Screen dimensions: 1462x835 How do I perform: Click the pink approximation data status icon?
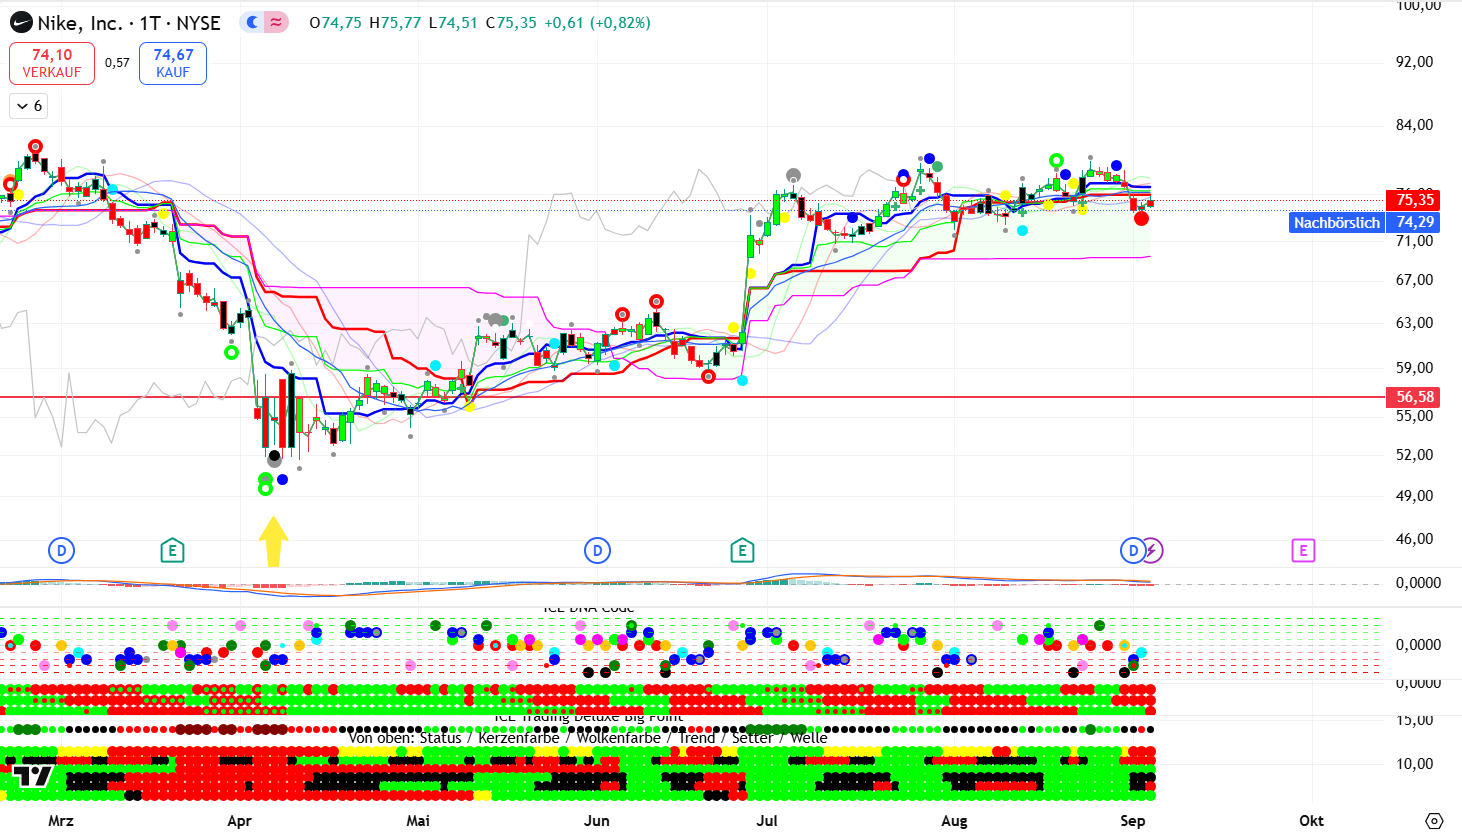coord(276,22)
